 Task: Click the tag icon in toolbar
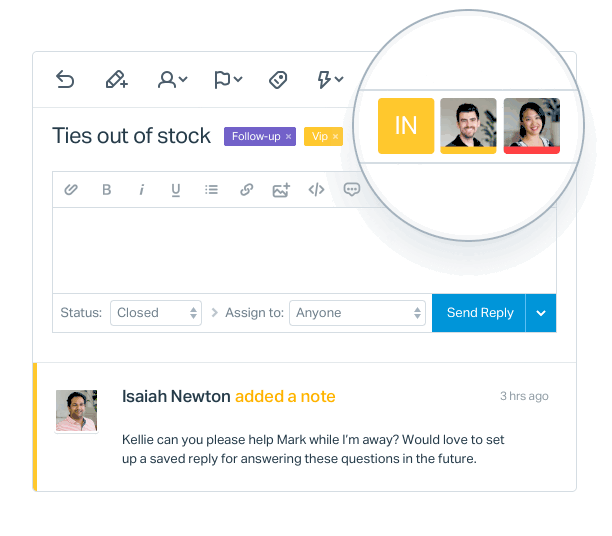278,80
